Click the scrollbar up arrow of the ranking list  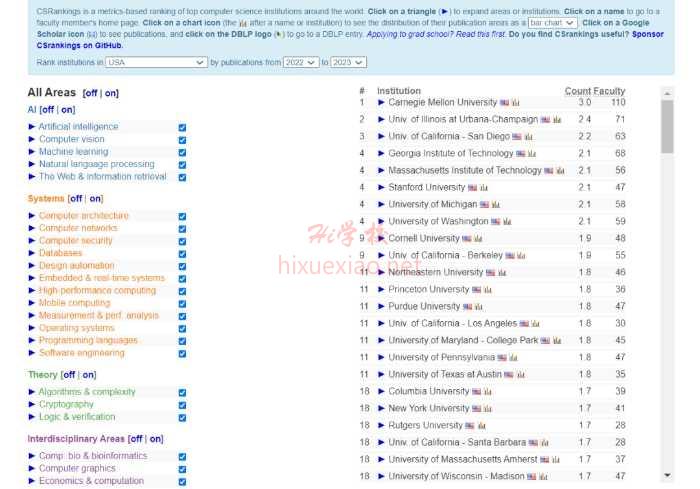click(667, 94)
